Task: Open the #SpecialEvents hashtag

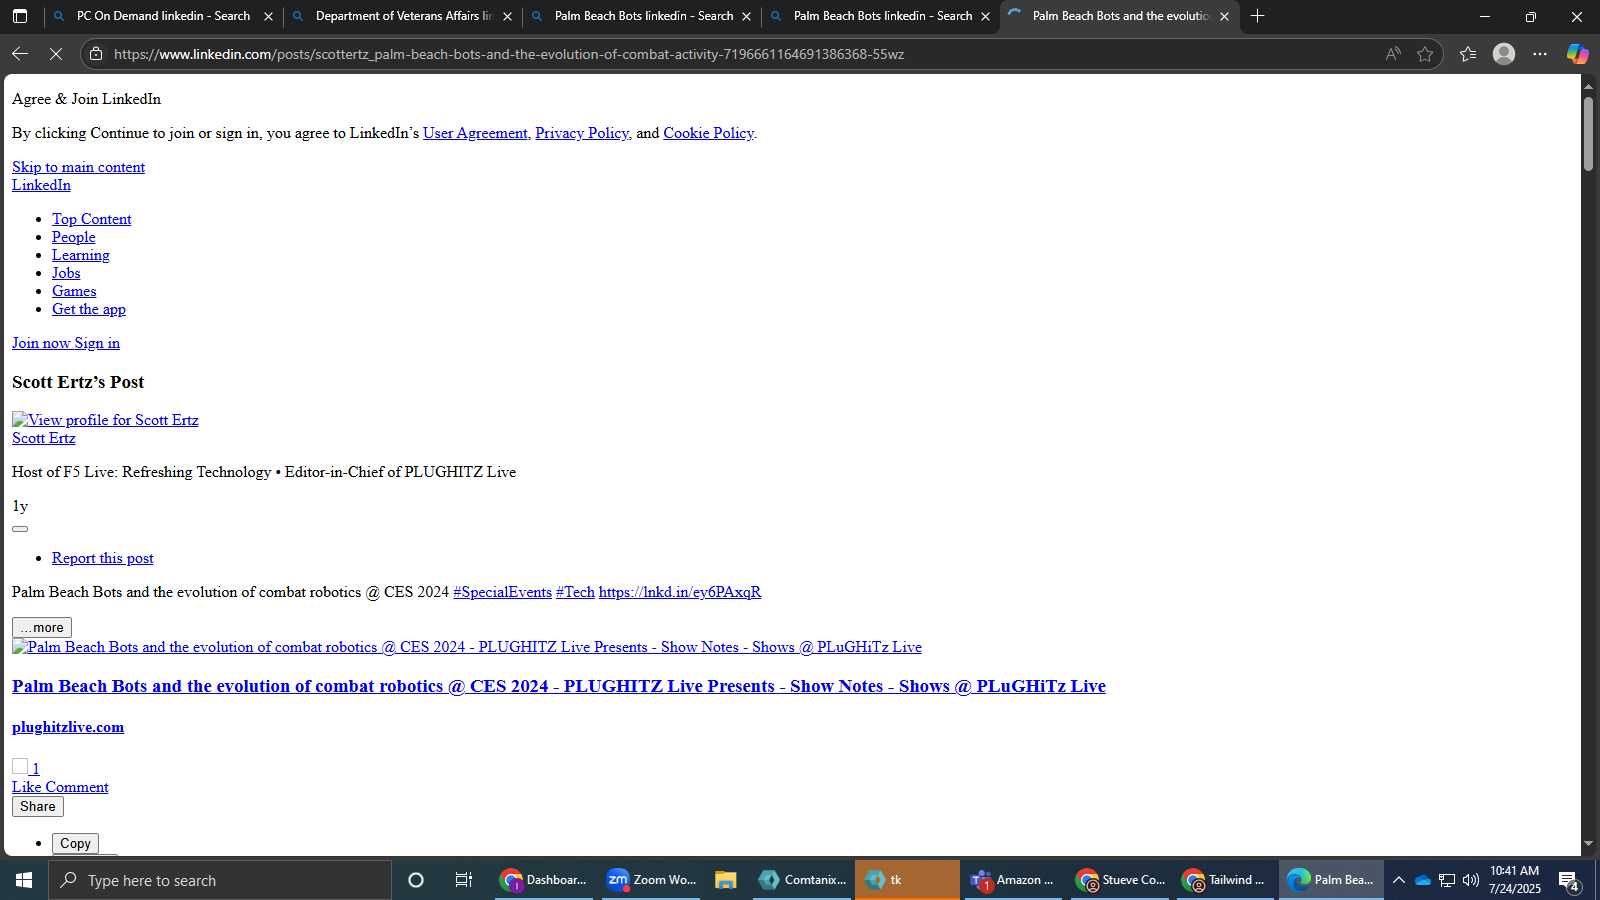Action: click(502, 592)
